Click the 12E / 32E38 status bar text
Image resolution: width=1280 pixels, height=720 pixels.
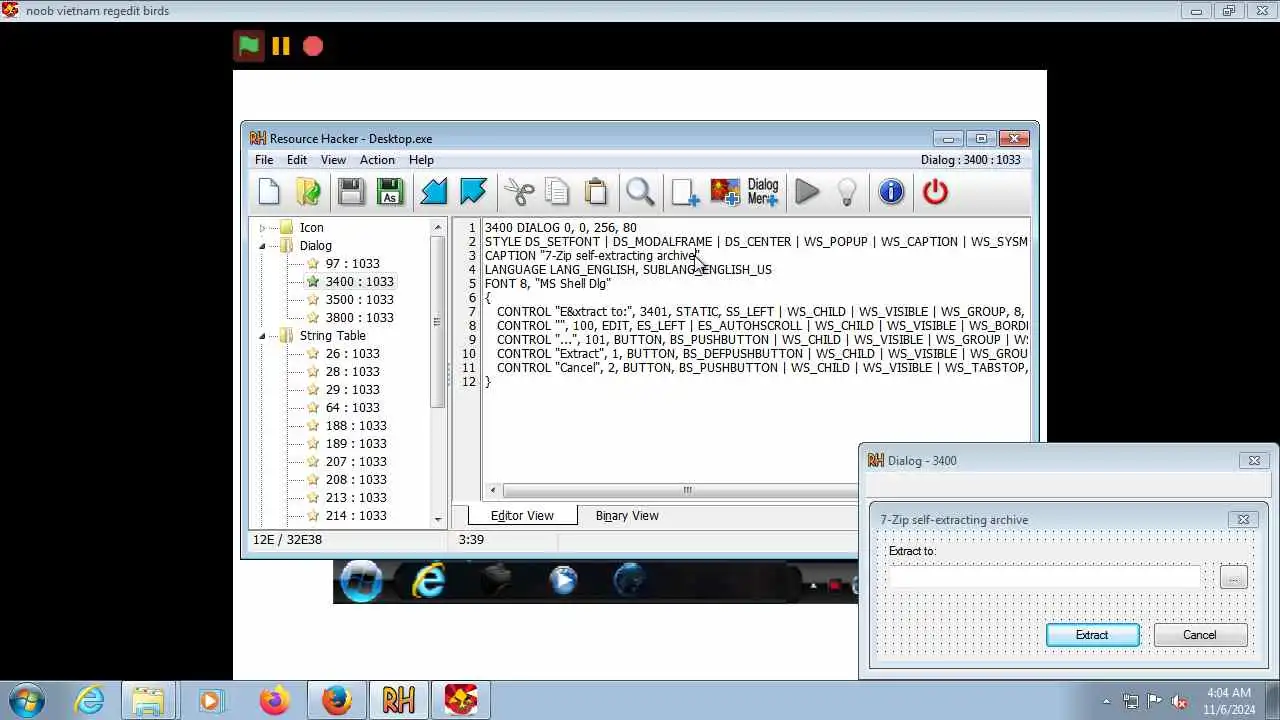(x=287, y=540)
